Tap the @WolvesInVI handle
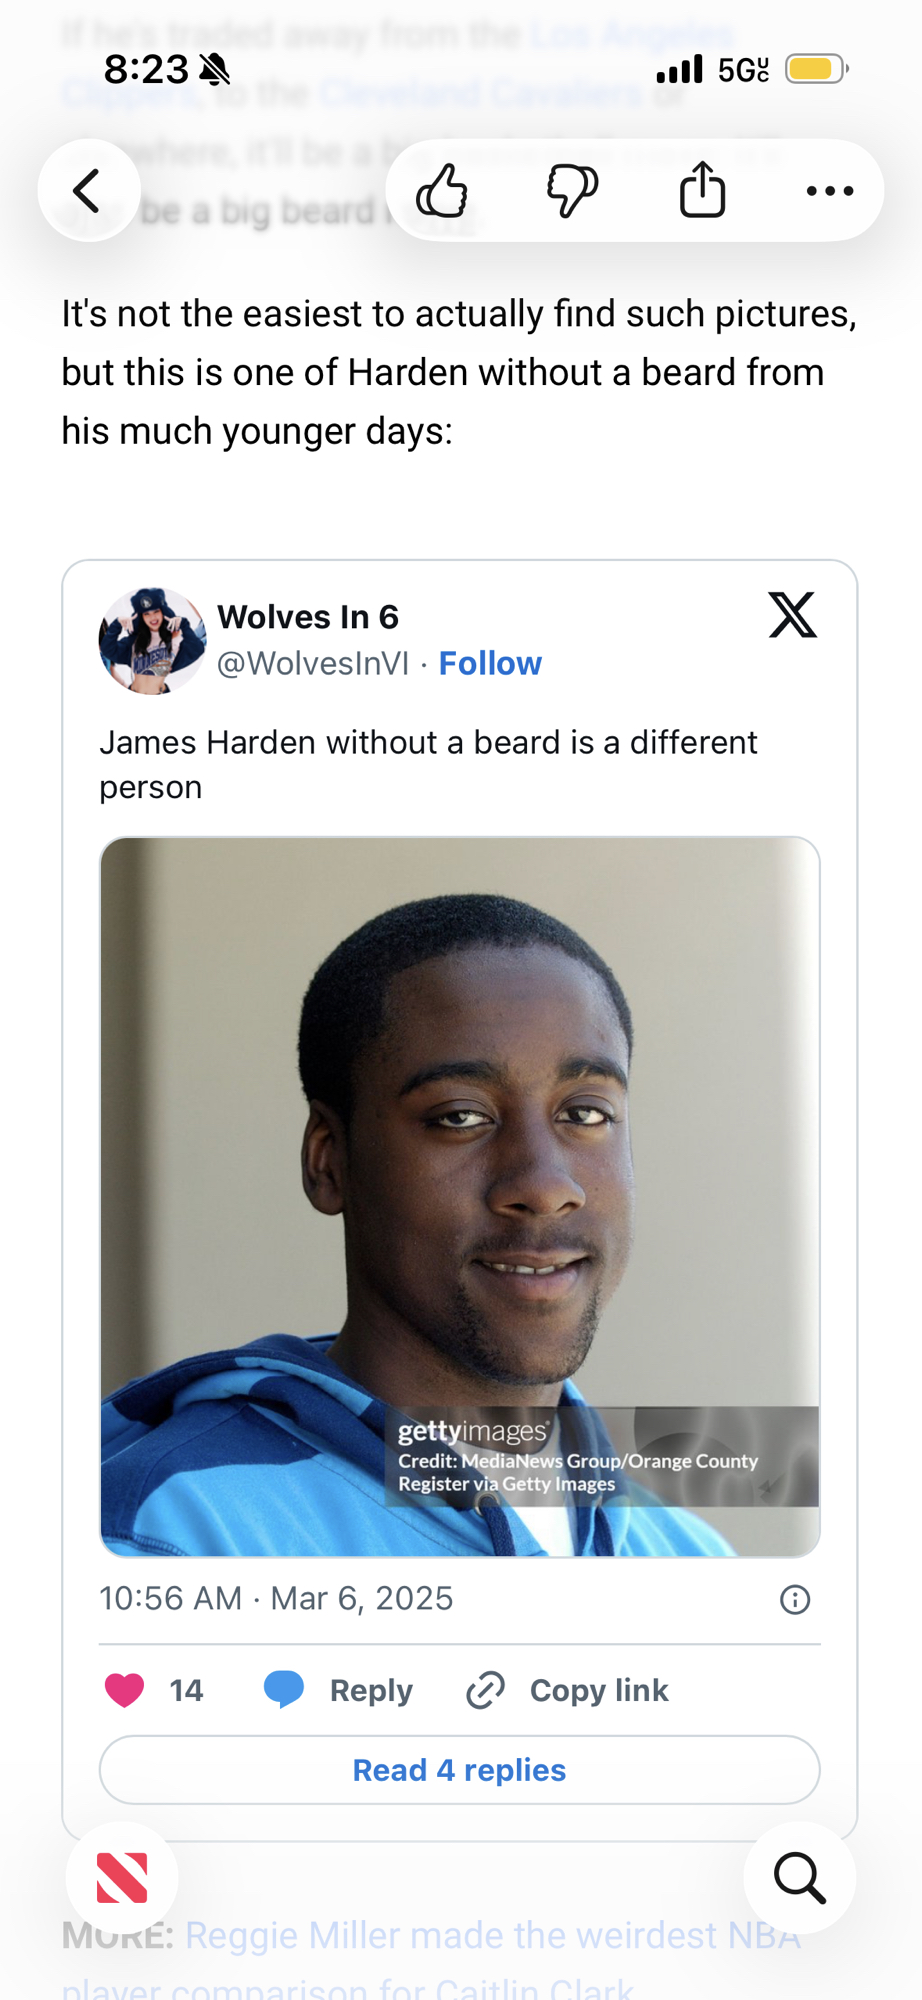Screen dimensions: 922x2000 313,663
